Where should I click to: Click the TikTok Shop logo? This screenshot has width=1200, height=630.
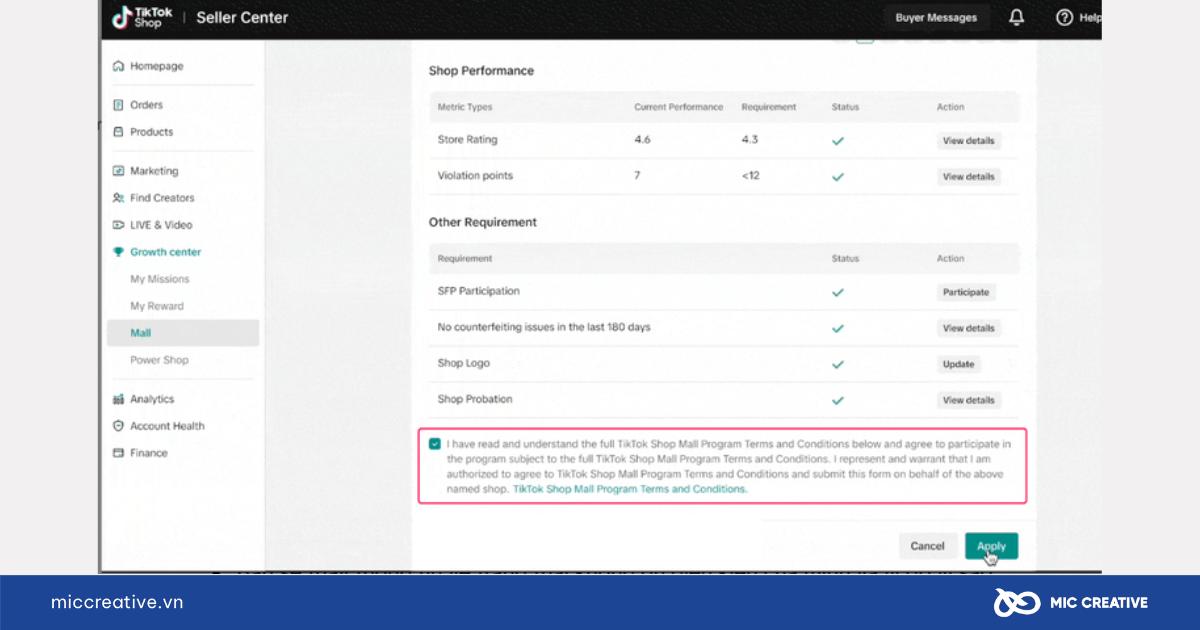tap(142, 17)
